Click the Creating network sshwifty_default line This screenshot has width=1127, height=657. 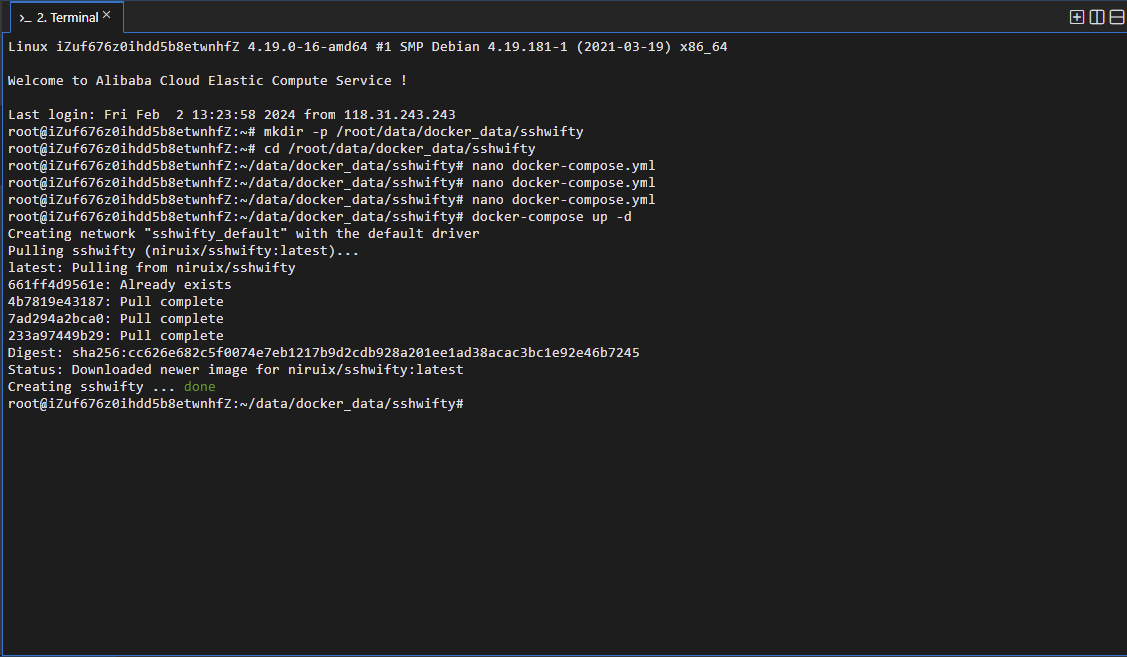244,234
